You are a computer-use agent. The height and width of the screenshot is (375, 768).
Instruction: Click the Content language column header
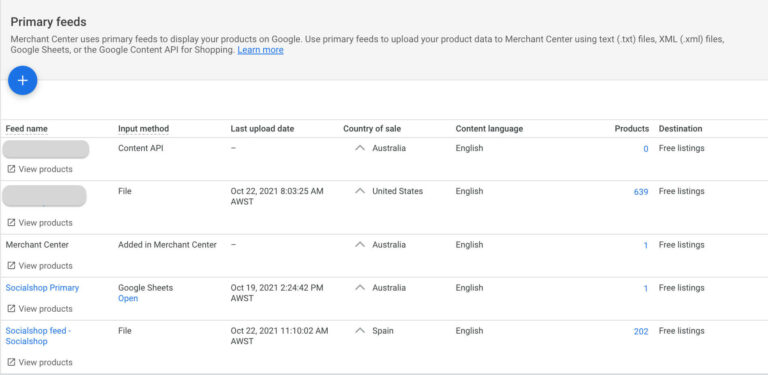(489, 129)
